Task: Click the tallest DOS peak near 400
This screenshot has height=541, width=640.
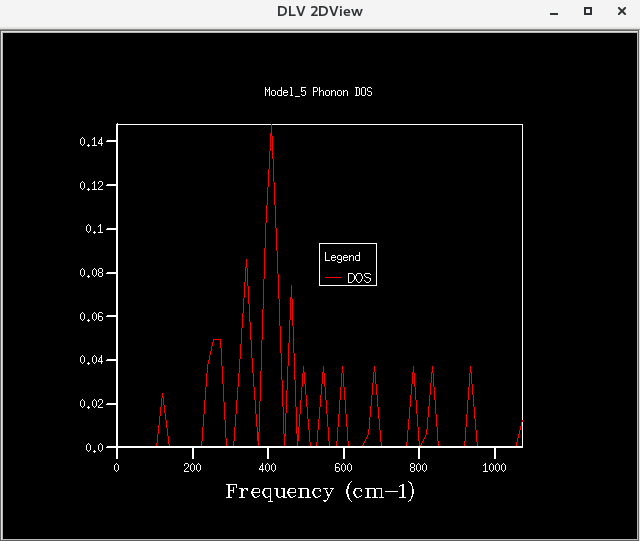Action: [271, 126]
